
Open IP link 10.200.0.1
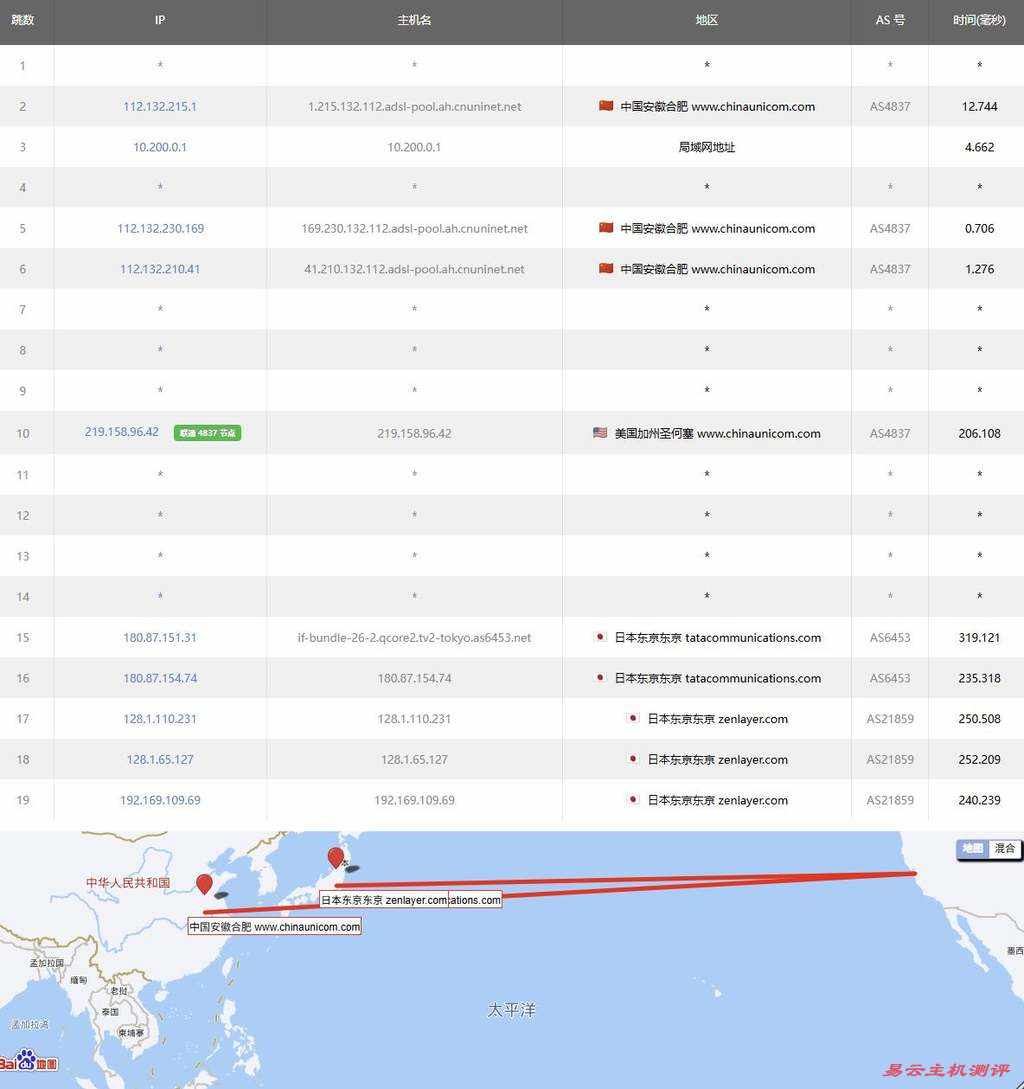[x=160, y=147]
